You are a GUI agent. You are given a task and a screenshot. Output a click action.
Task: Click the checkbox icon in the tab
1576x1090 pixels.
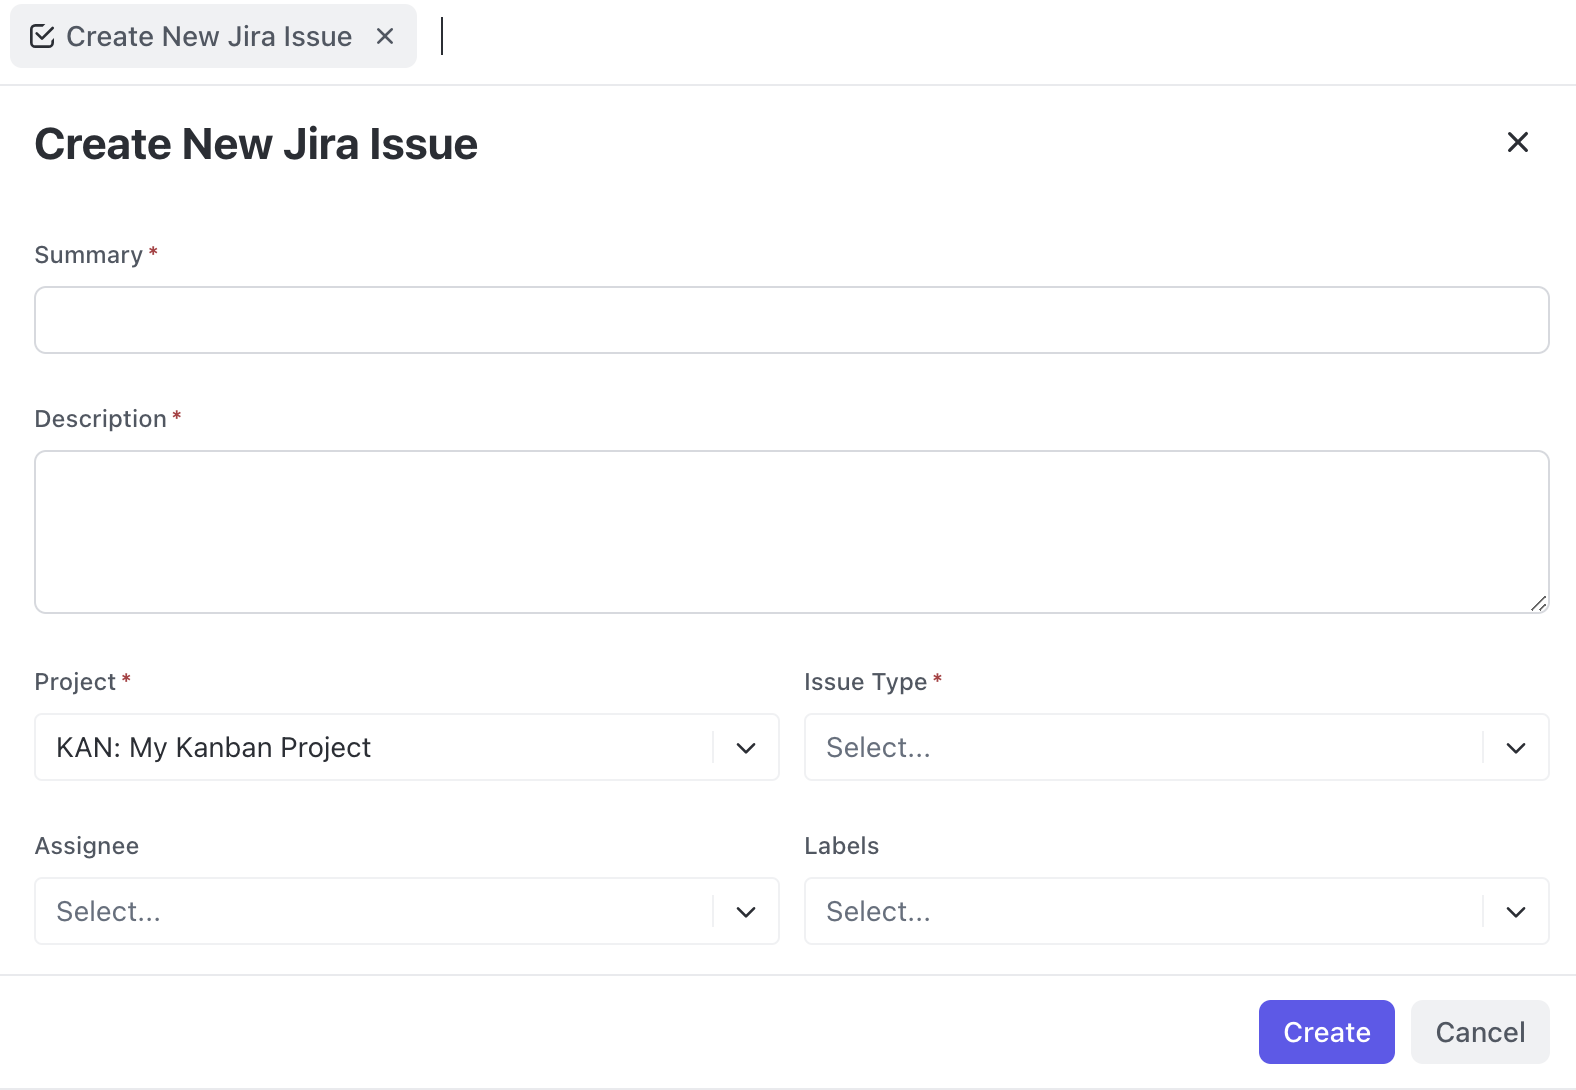click(x=42, y=37)
